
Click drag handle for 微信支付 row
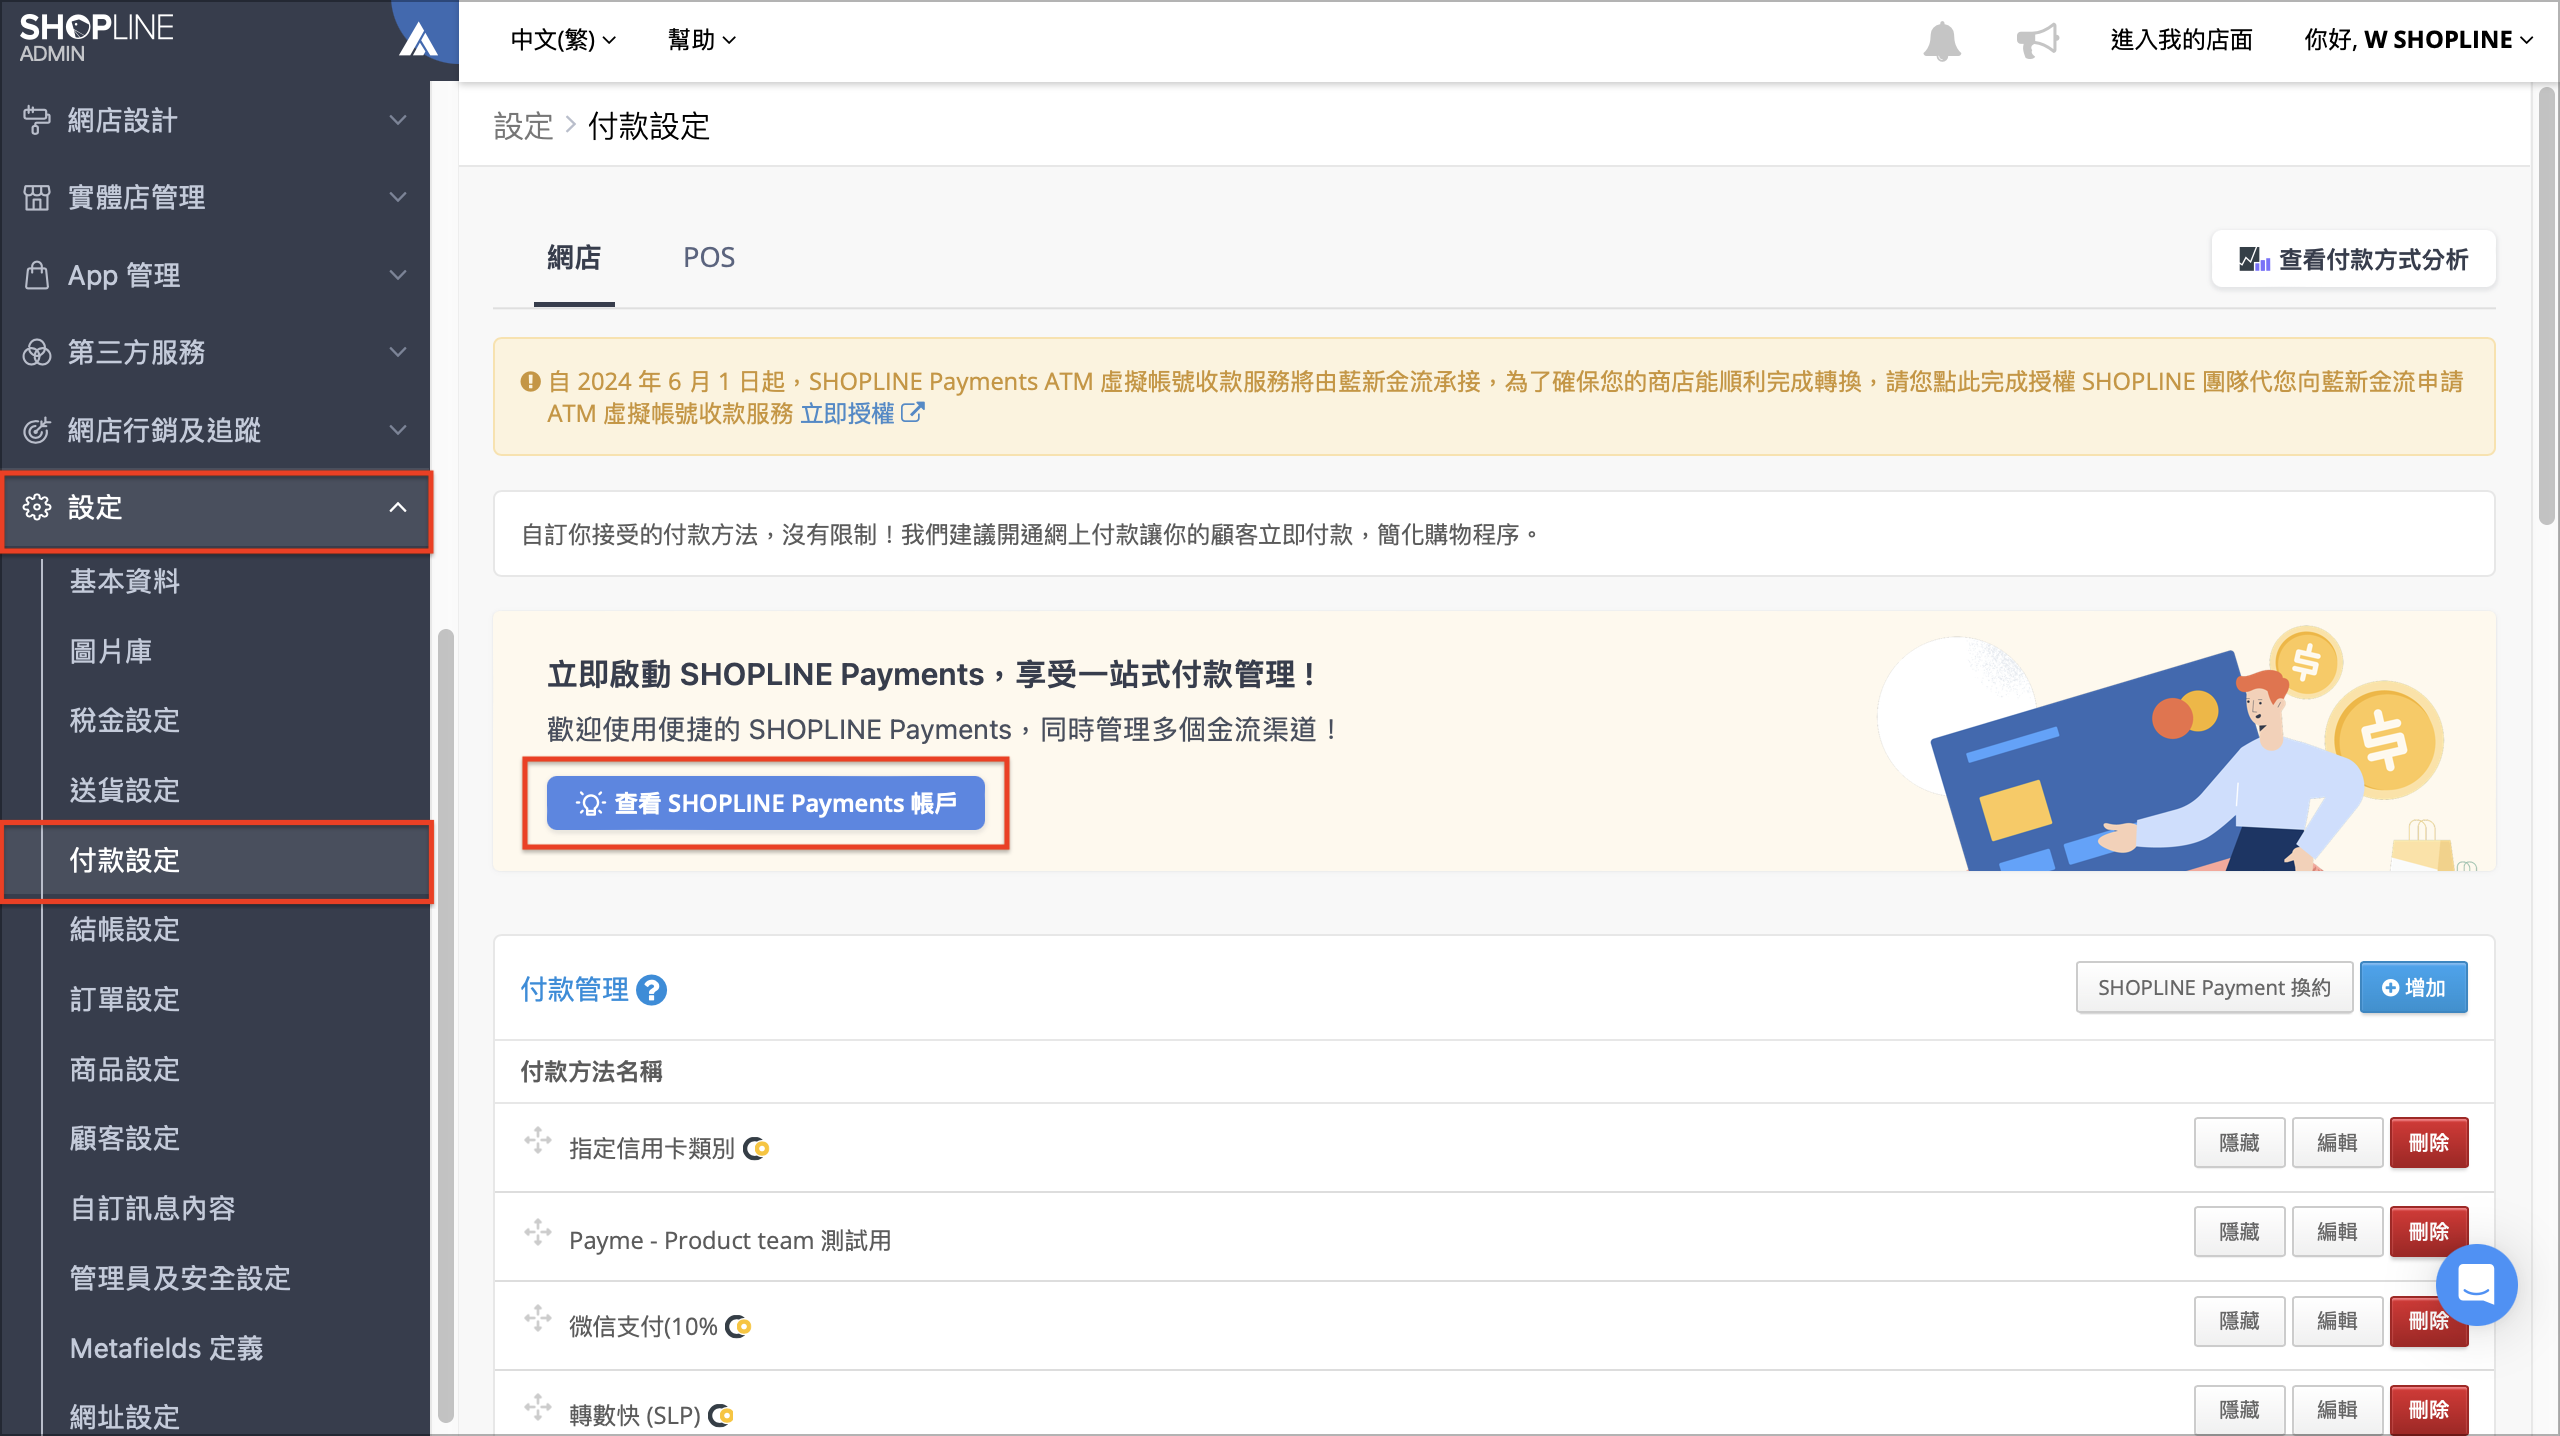point(538,1319)
